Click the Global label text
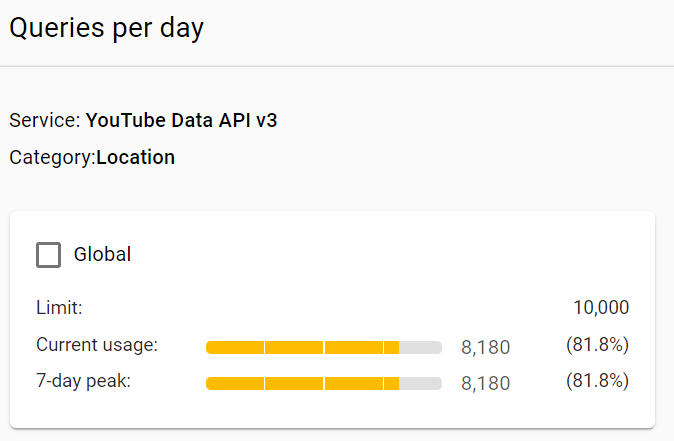Viewport: 674px width, 441px height. (102, 255)
